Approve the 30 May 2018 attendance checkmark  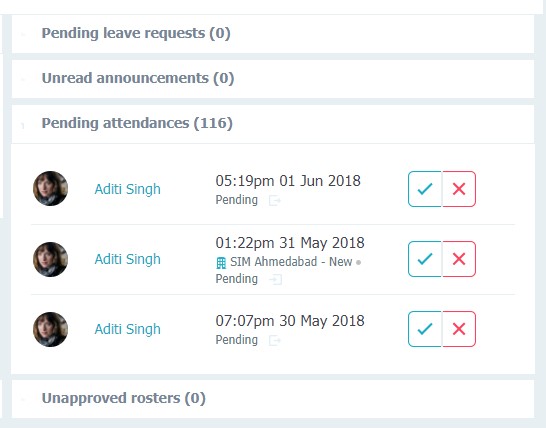click(425, 329)
